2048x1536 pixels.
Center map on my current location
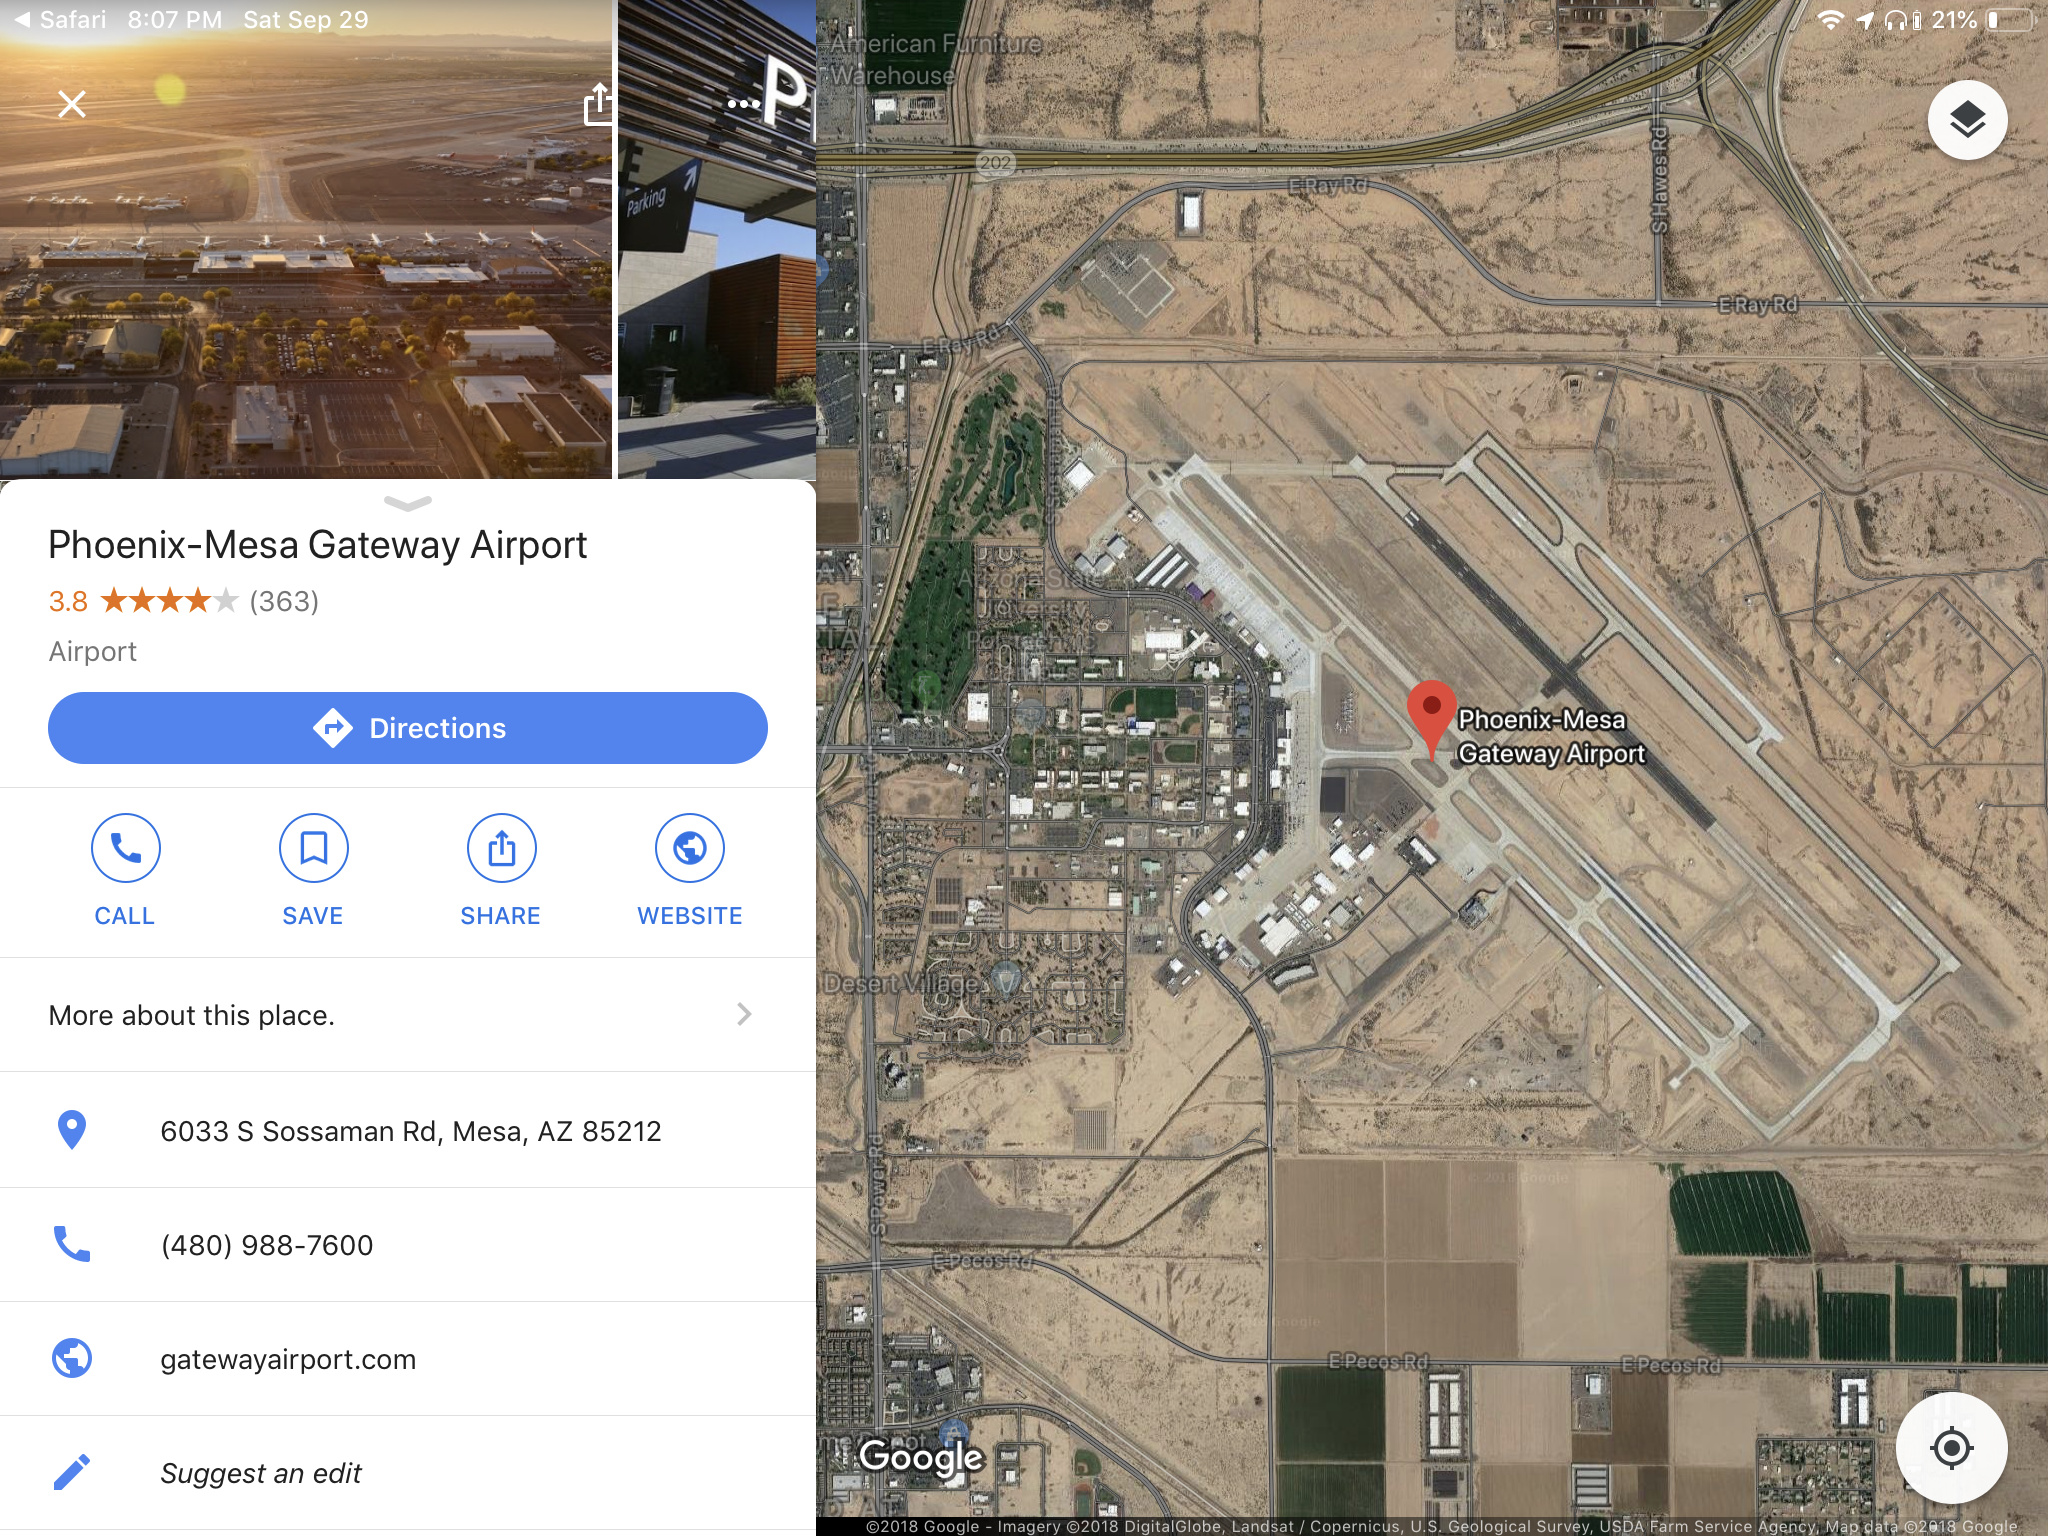coord(1951,1447)
